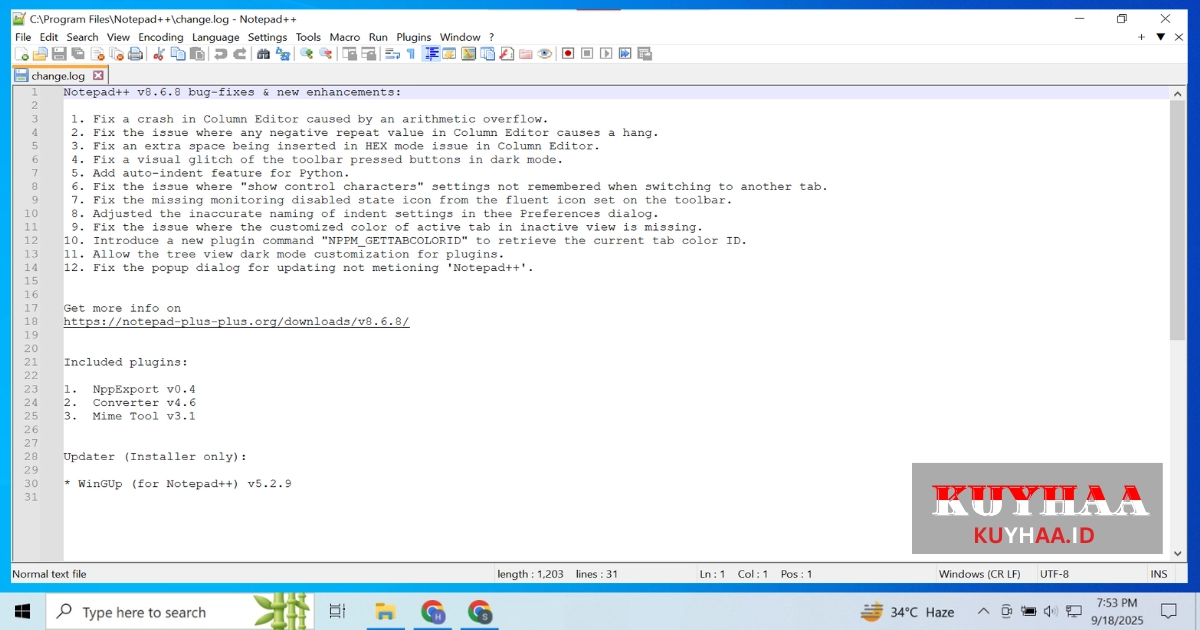This screenshot has height=630, width=1200.
Task: Toggle synchronized horizontal scrolling
Action: (x=368, y=54)
